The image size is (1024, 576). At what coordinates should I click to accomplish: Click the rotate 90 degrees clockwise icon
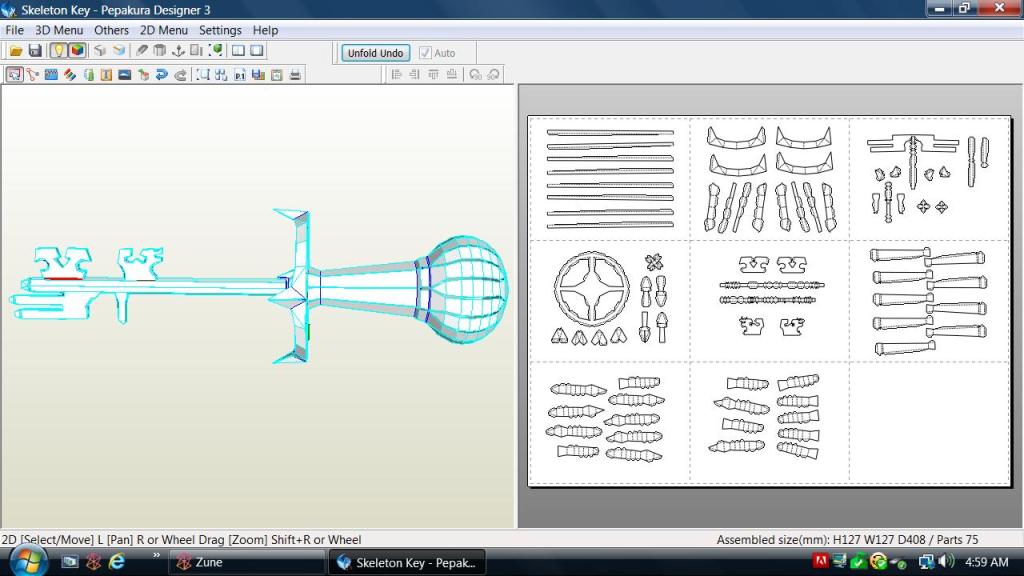coord(493,74)
